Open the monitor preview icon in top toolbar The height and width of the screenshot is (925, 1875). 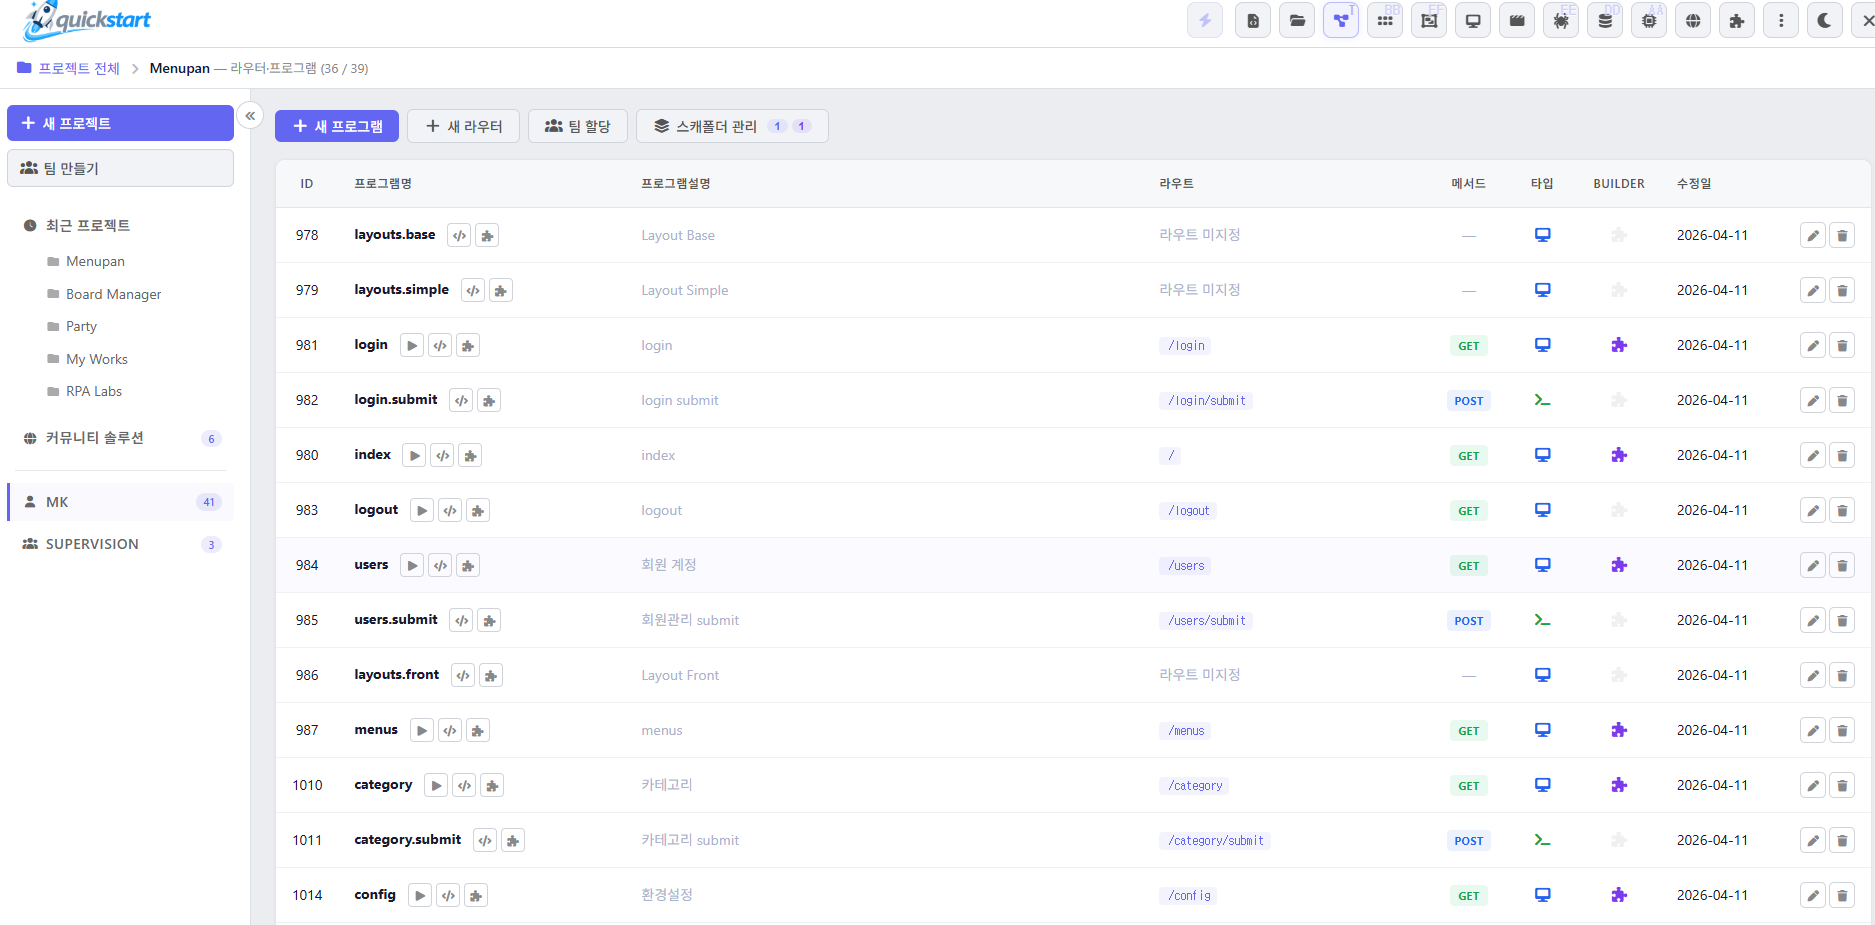1472,20
